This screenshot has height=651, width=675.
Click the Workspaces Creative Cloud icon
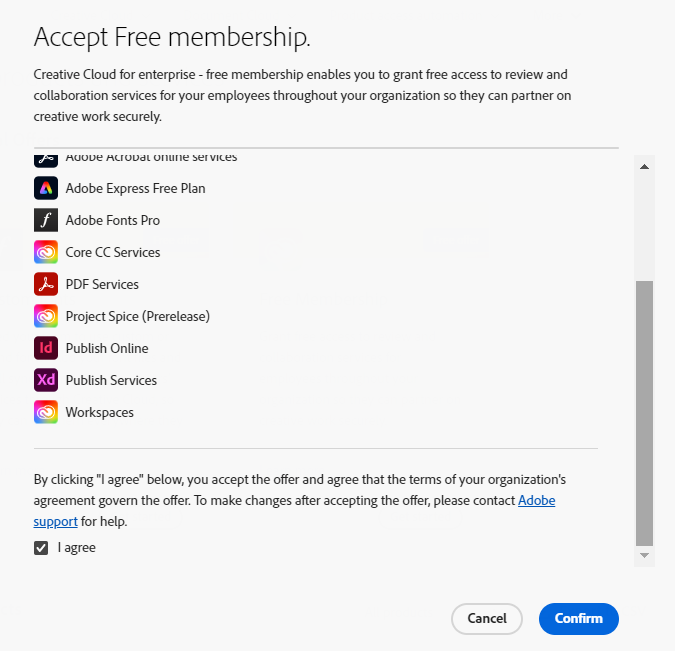click(46, 412)
